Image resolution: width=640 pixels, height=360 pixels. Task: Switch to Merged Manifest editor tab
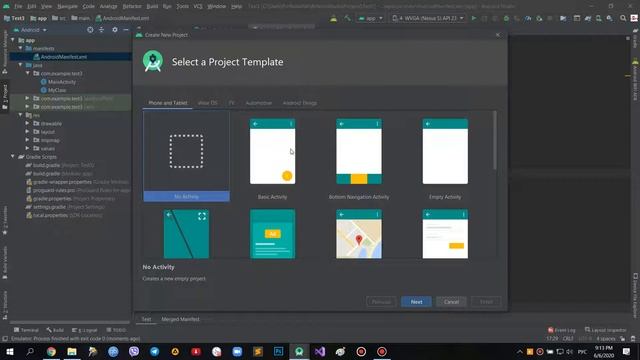(x=180, y=319)
